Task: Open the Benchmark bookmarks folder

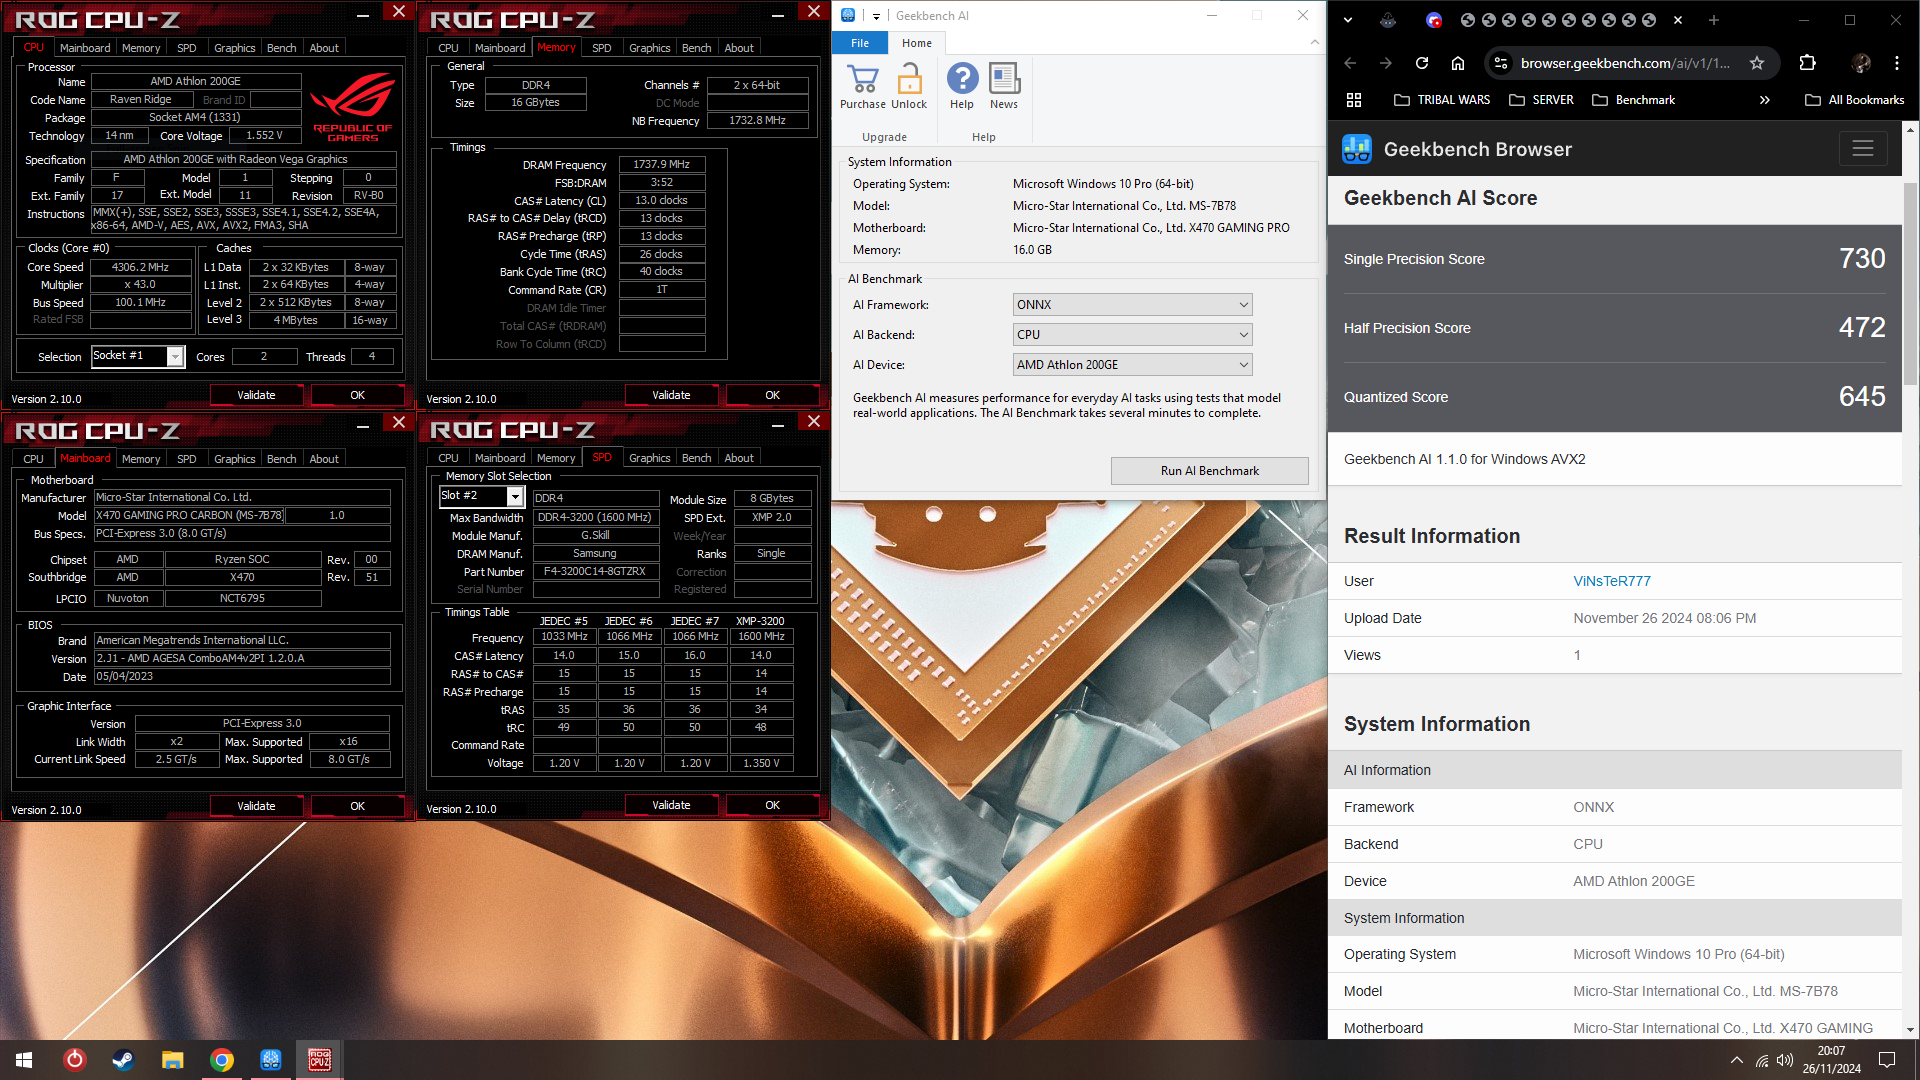Action: (x=1633, y=100)
